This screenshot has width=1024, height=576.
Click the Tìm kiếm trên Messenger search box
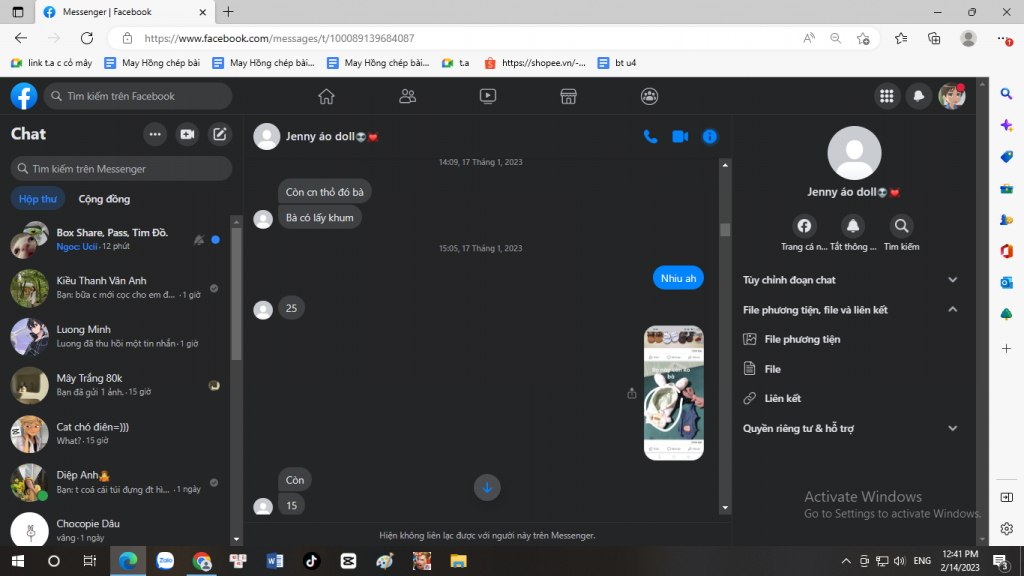click(x=121, y=169)
